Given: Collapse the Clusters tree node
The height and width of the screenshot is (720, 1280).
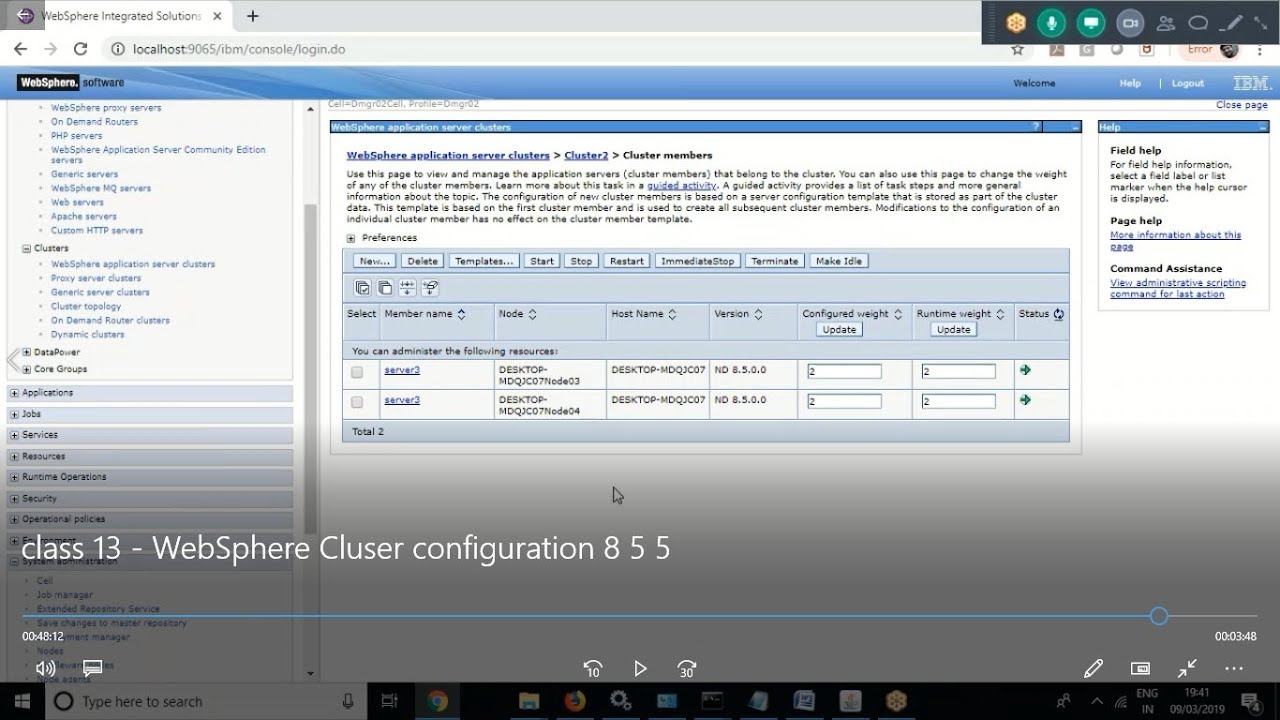Looking at the screenshot, I should coord(27,248).
